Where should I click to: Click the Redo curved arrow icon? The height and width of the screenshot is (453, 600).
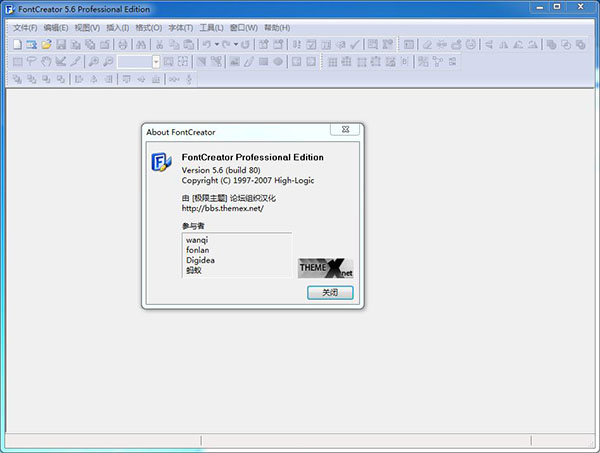click(226, 44)
